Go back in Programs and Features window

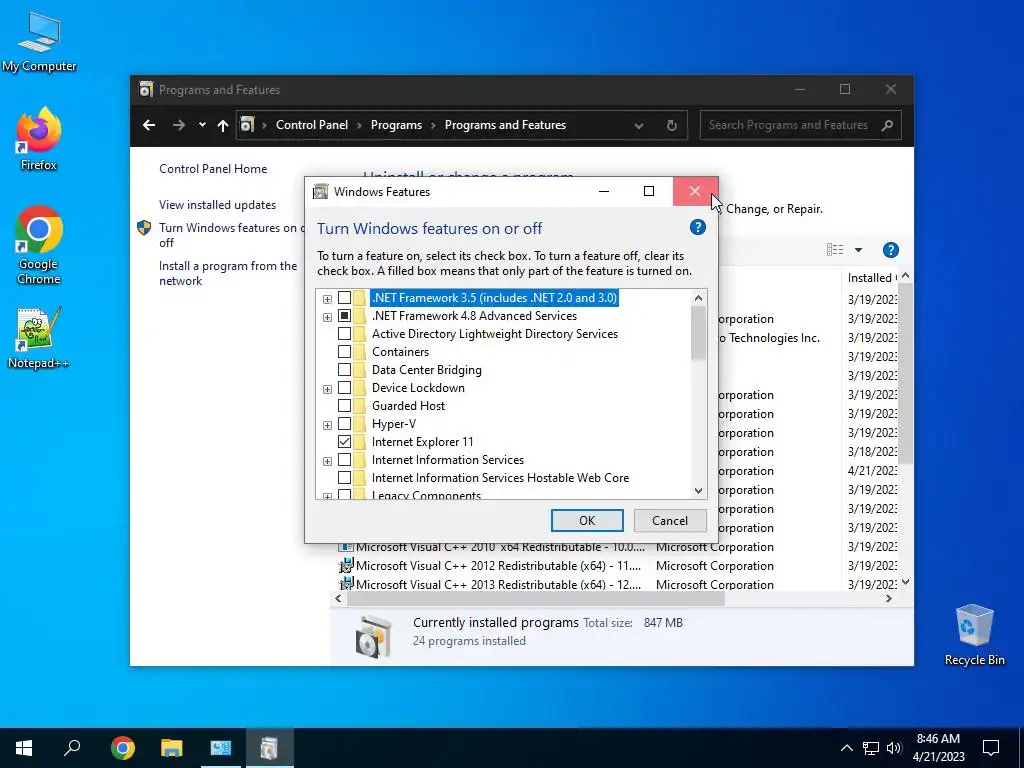(x=149, y=125)
